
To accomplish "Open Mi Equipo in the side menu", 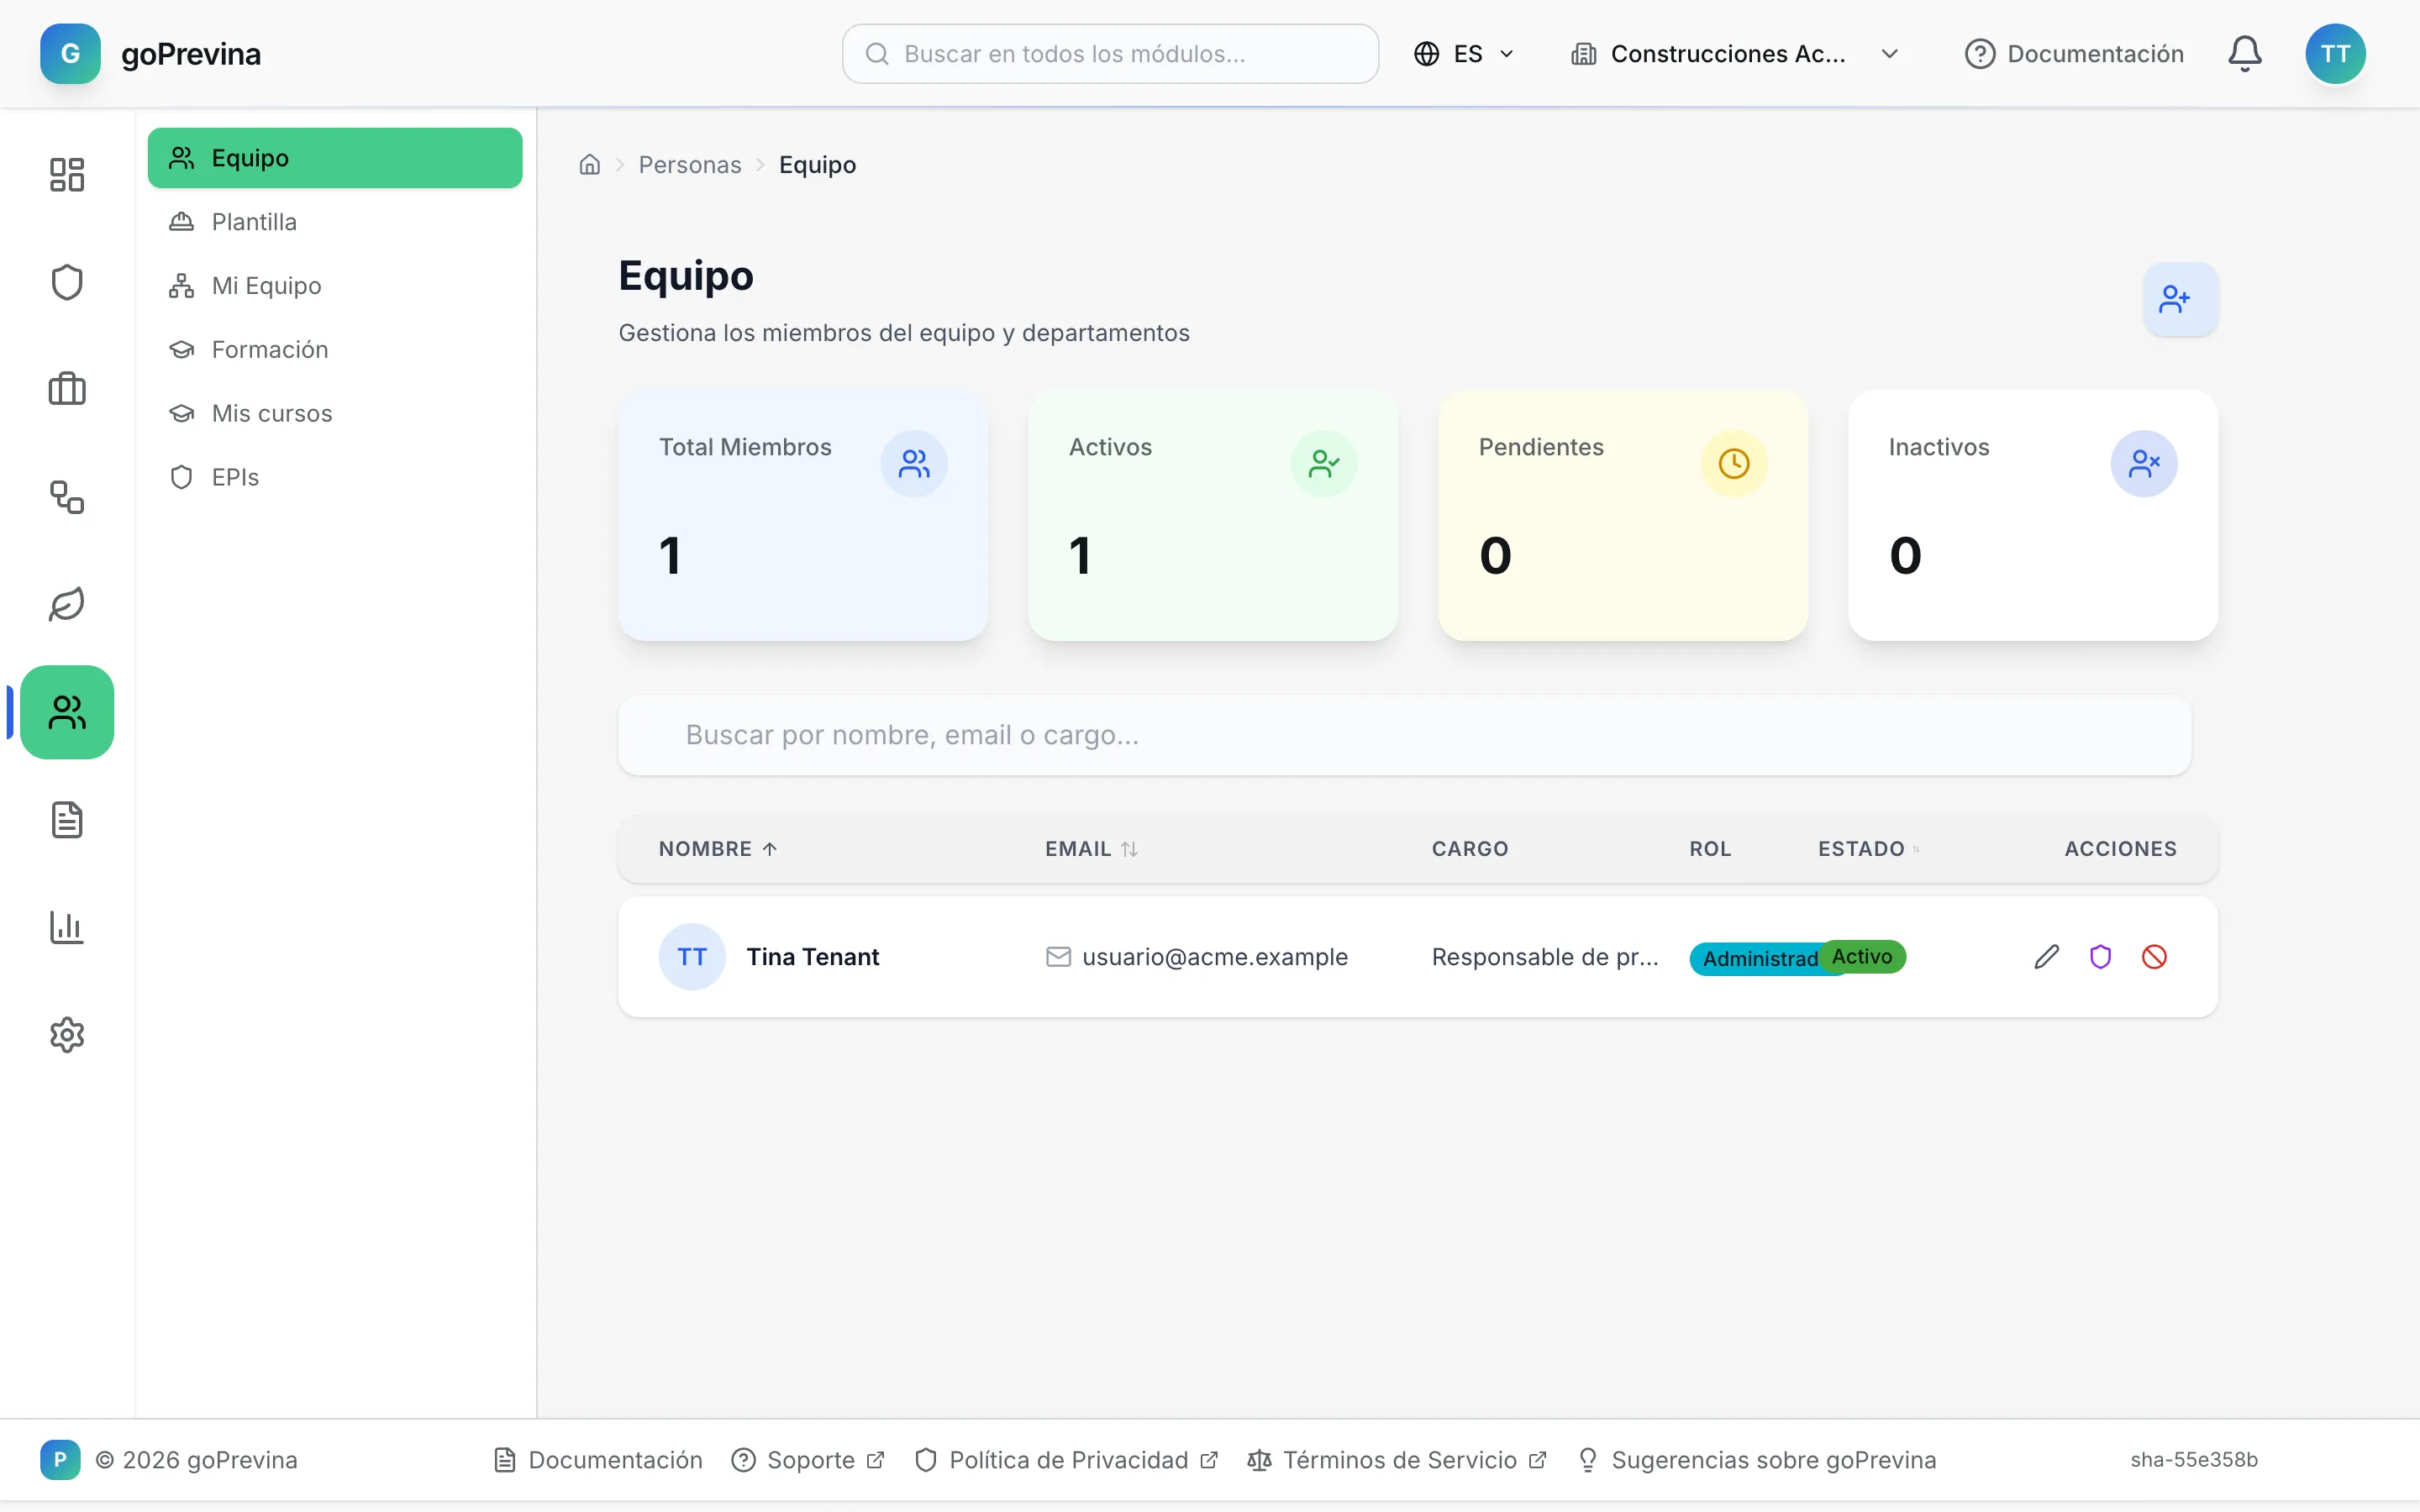I will tap(335, 286).
